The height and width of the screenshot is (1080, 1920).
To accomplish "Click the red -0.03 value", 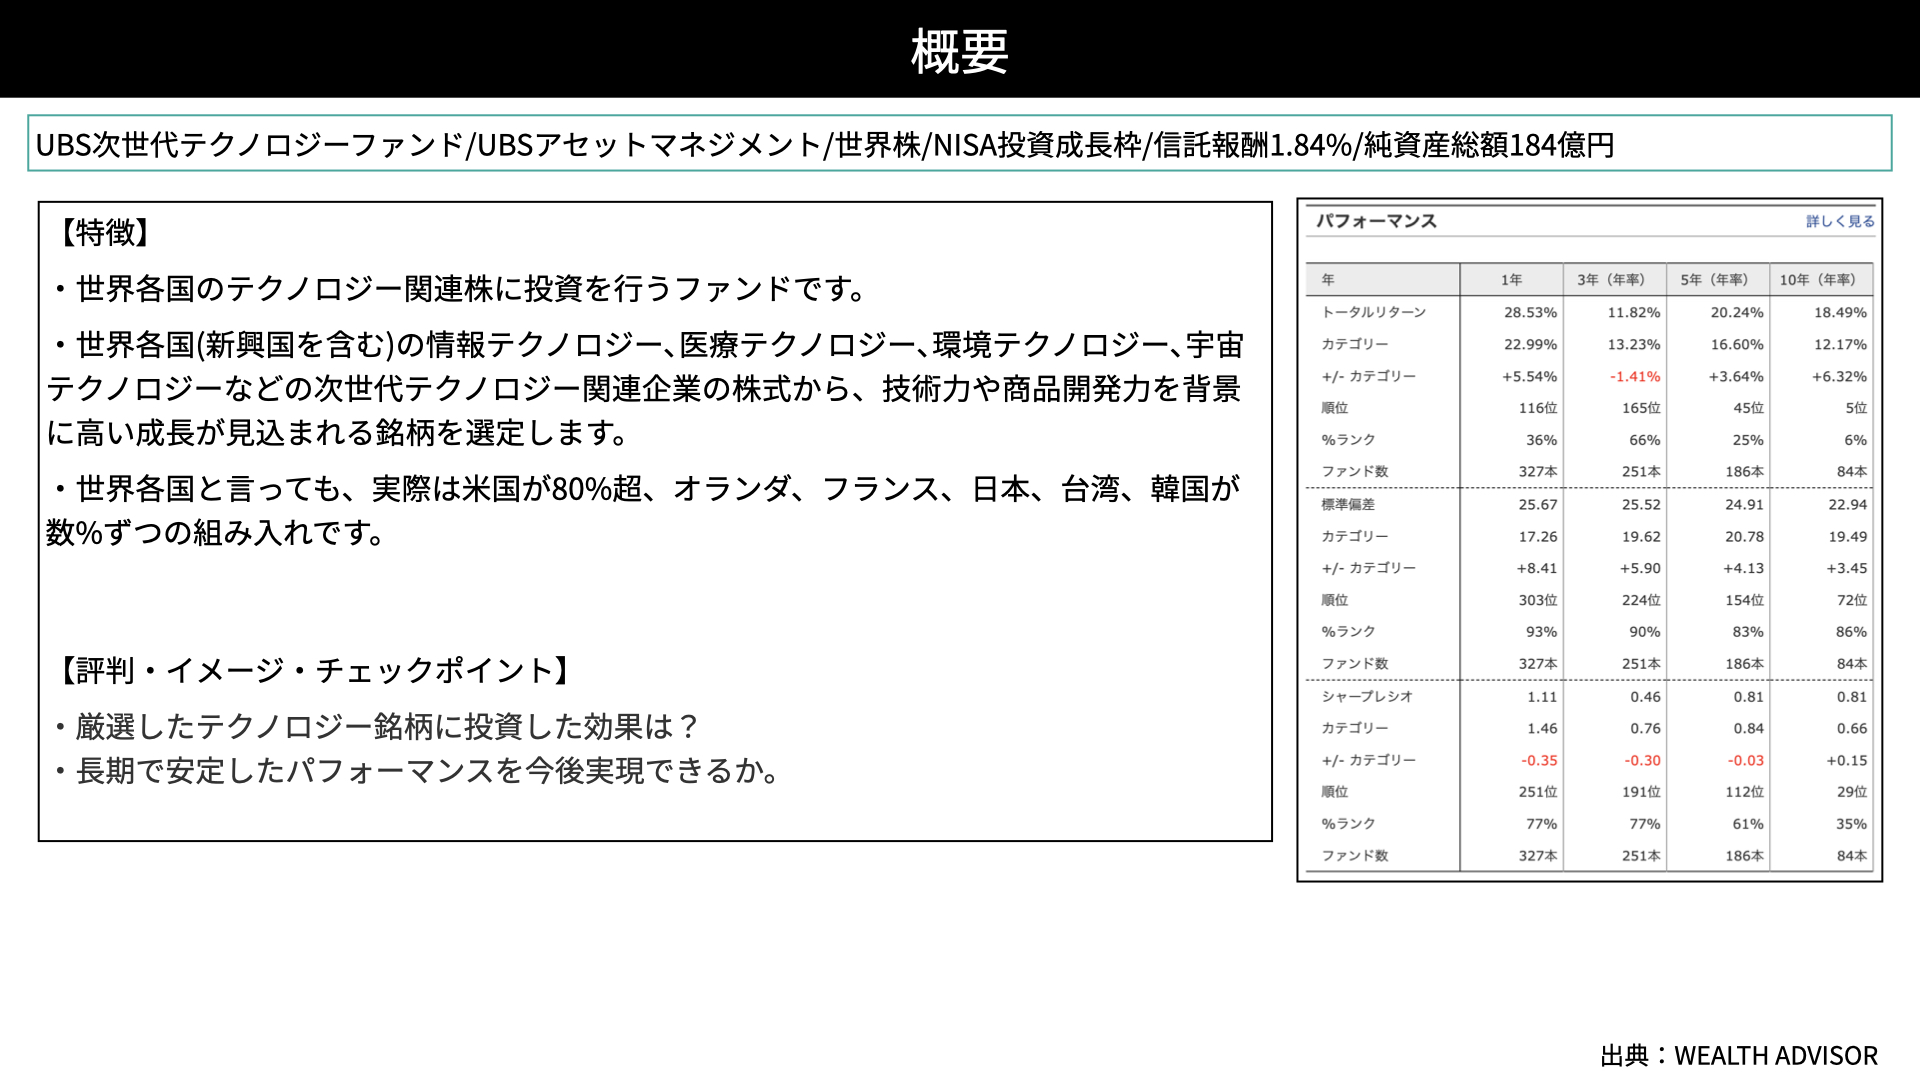I will click(x=1745, y=760).
